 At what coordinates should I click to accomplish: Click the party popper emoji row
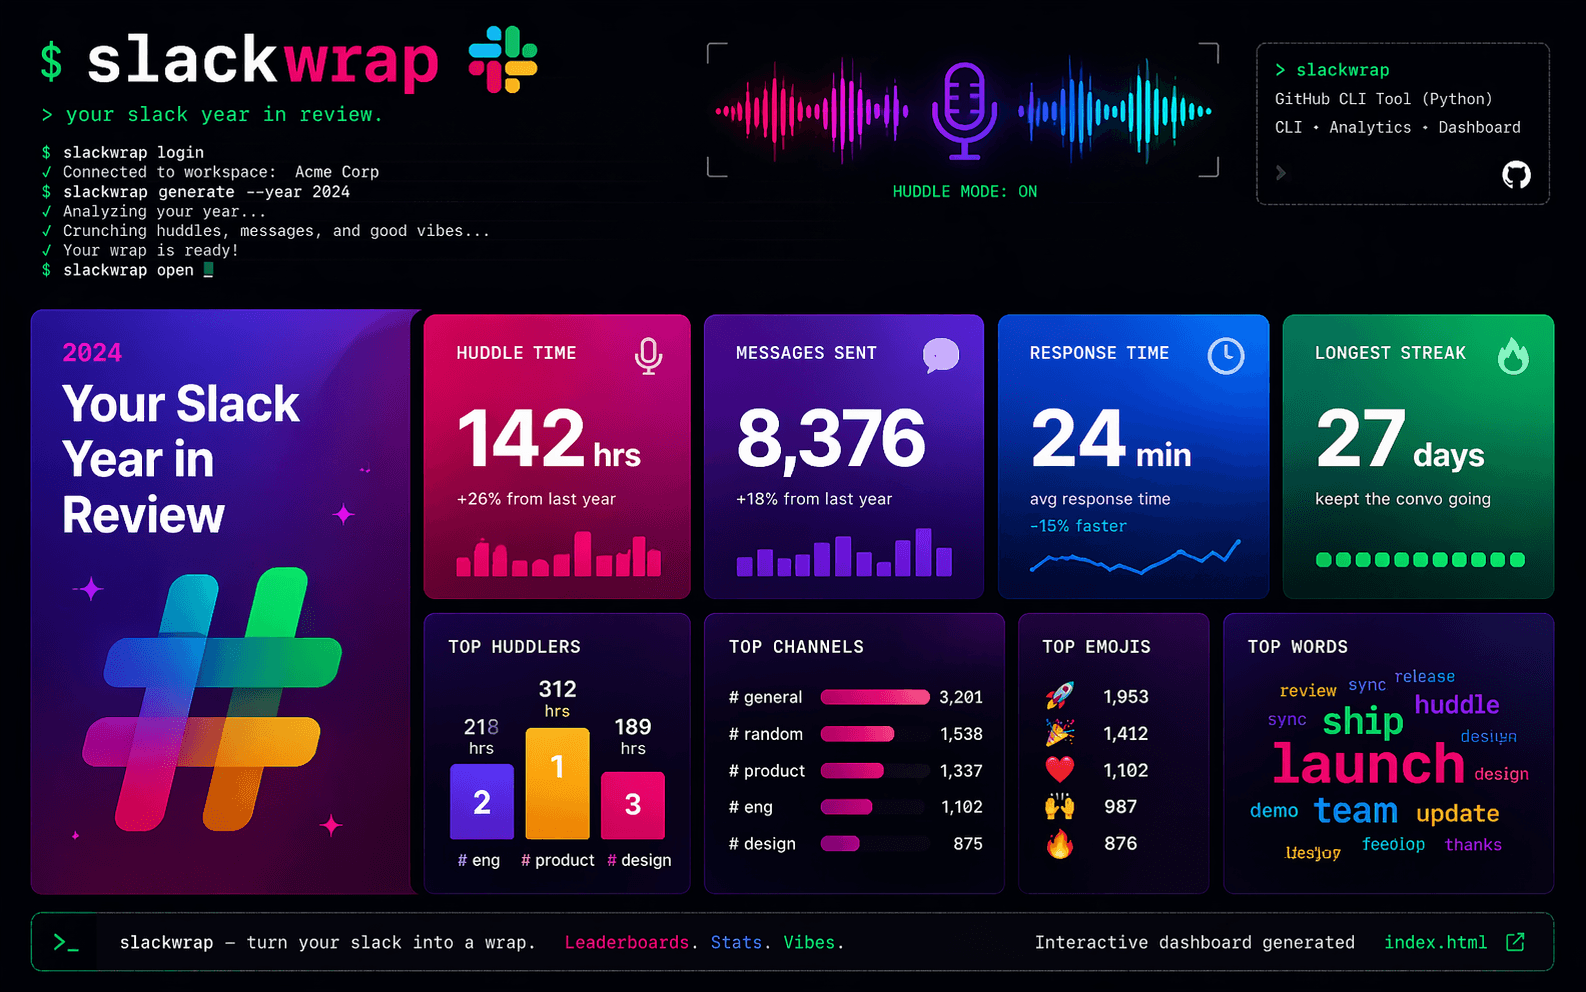tap(1097, 733)
